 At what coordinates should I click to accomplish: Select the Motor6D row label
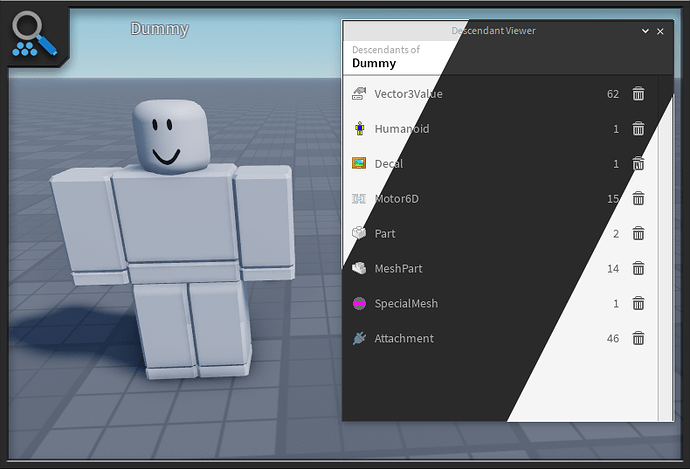(396, 198)
